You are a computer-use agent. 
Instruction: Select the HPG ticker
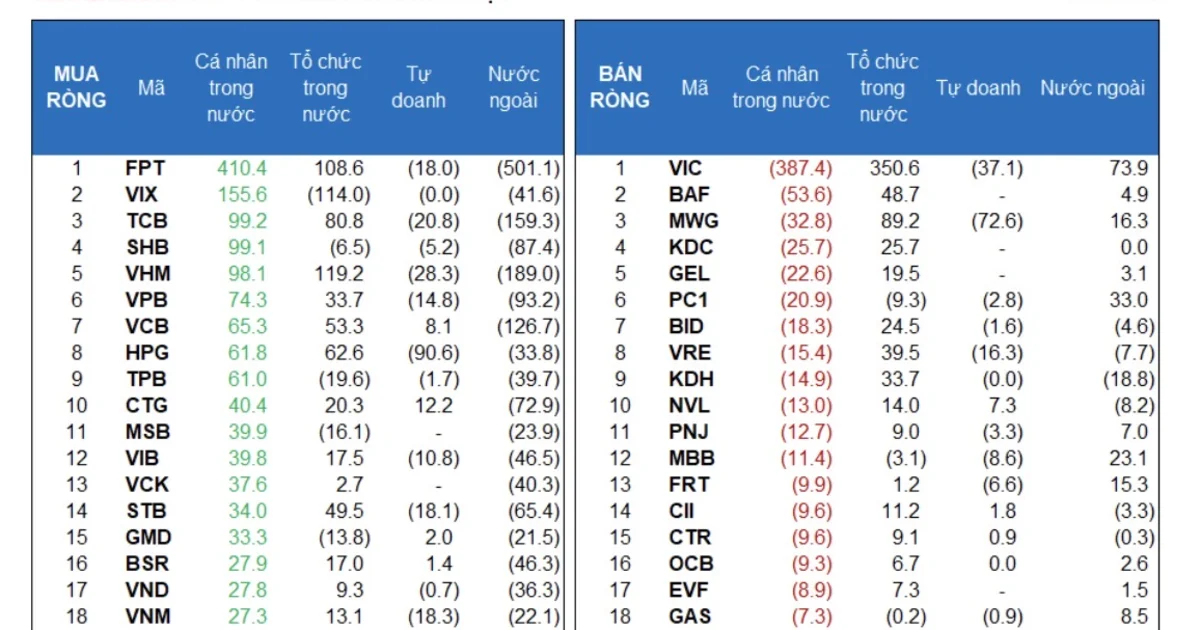147,352
